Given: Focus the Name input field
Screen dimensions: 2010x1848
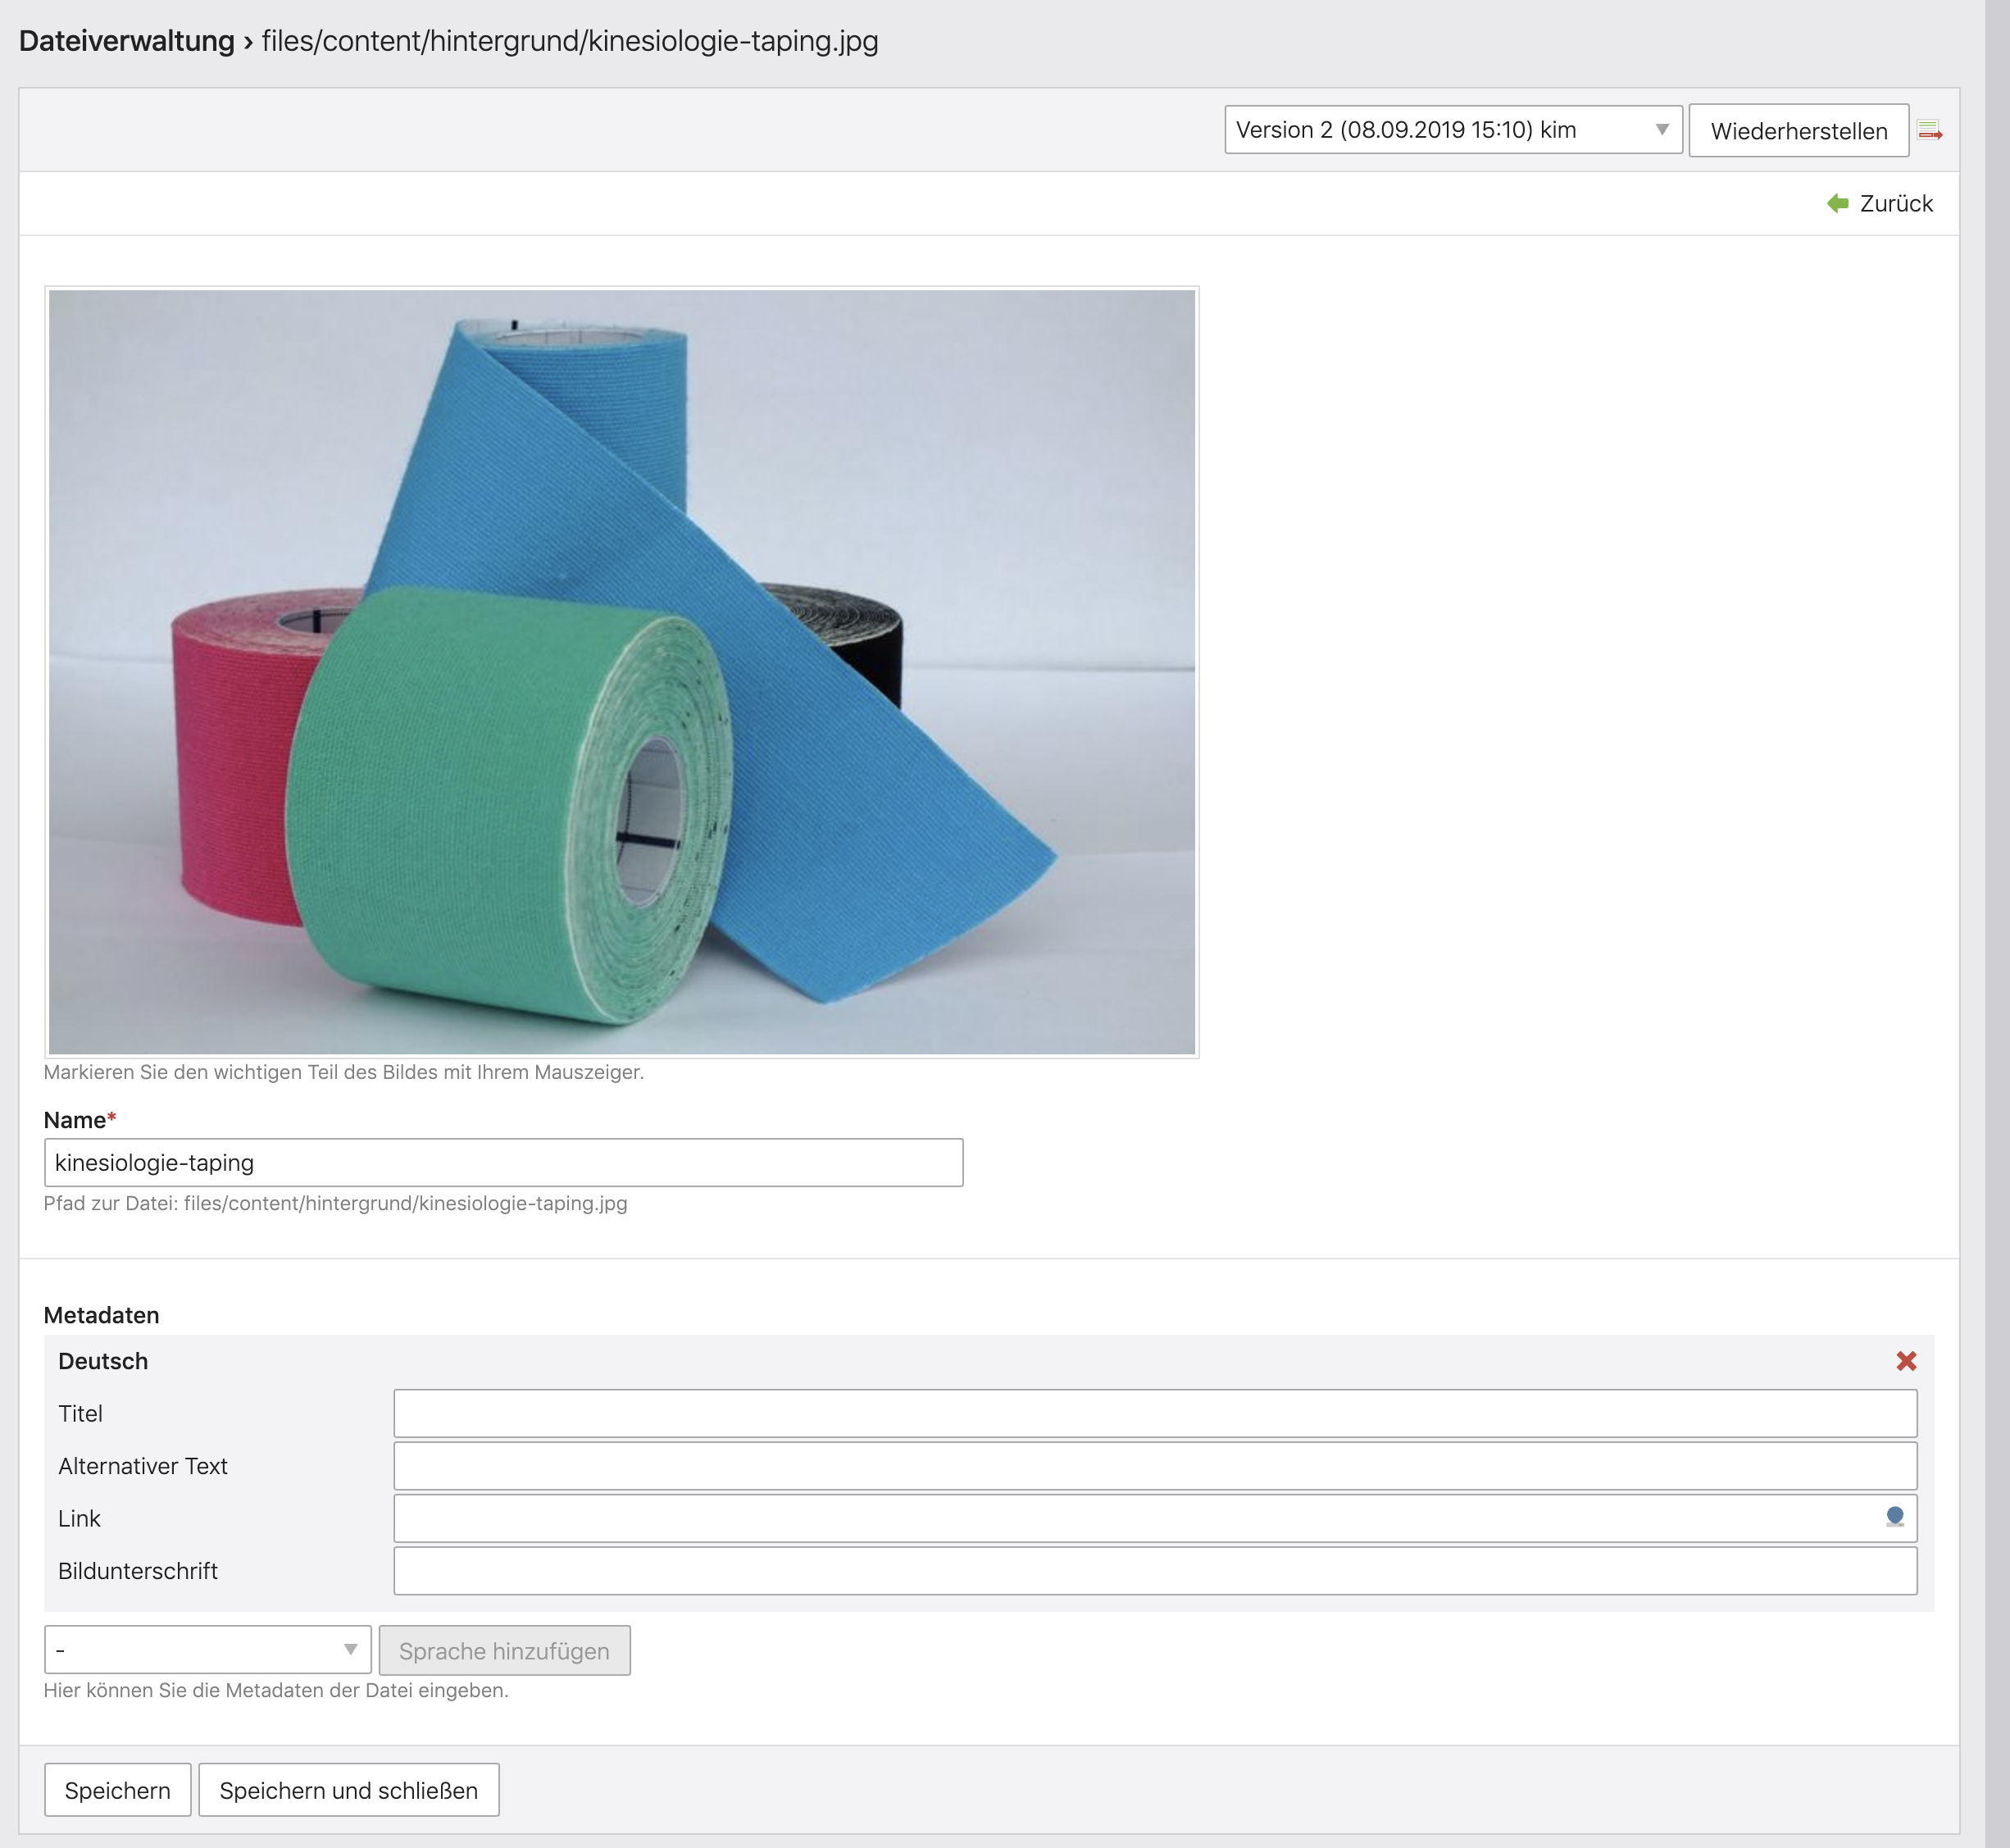Looking at the screenshot, I should 503,1162.
